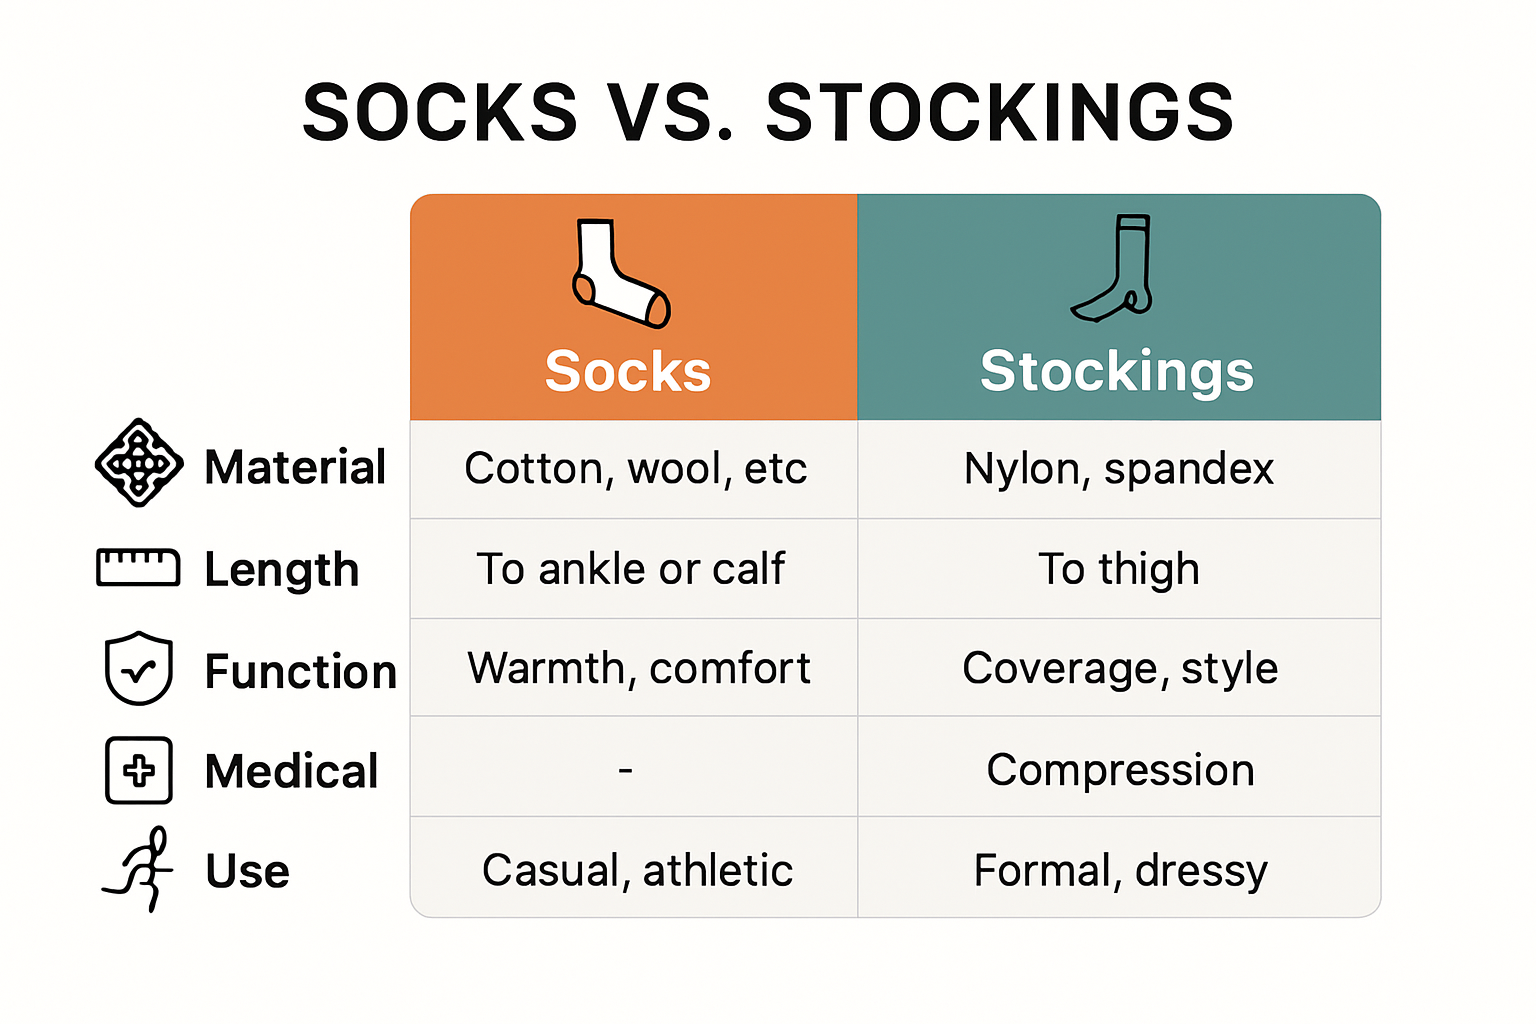Click the "Casual, athletic" cell
The height and width of the screenshot is (1024, 1536).
click(x=637, y=870)
